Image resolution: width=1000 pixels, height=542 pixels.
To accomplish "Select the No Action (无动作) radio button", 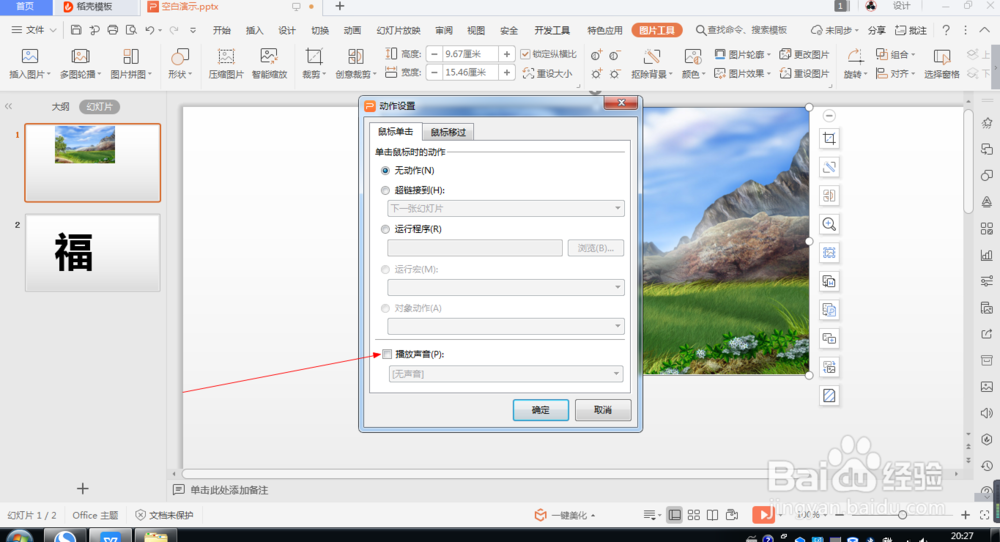I will [385, 171].
